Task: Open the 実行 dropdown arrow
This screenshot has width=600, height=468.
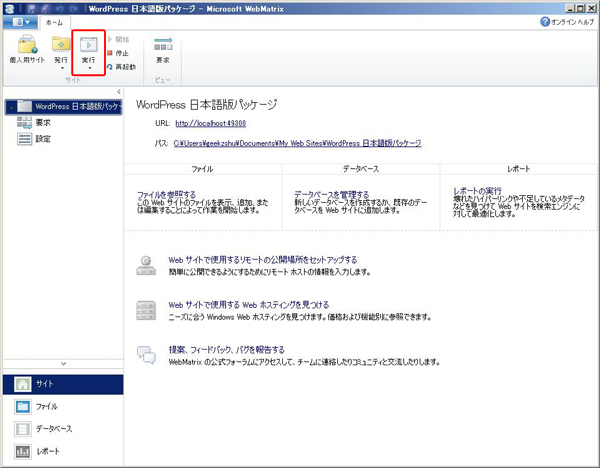Action: [x=90, y=68]
